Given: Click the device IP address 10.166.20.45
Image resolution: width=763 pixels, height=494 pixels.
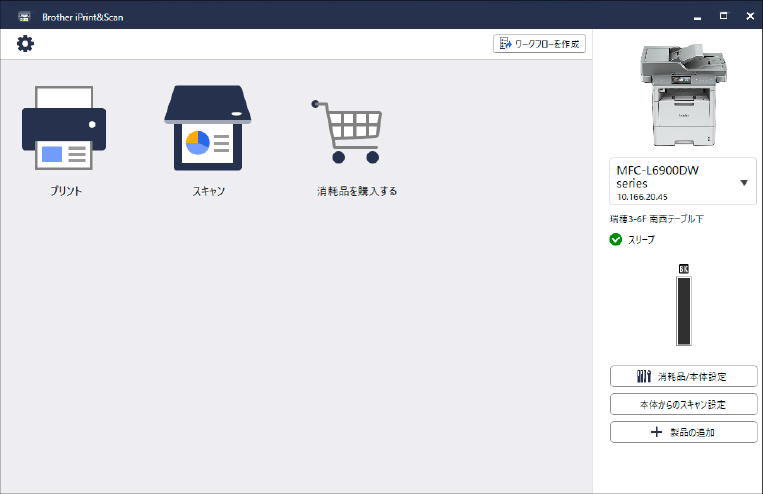Looking at the screenshot, I should tap(643, 197).
